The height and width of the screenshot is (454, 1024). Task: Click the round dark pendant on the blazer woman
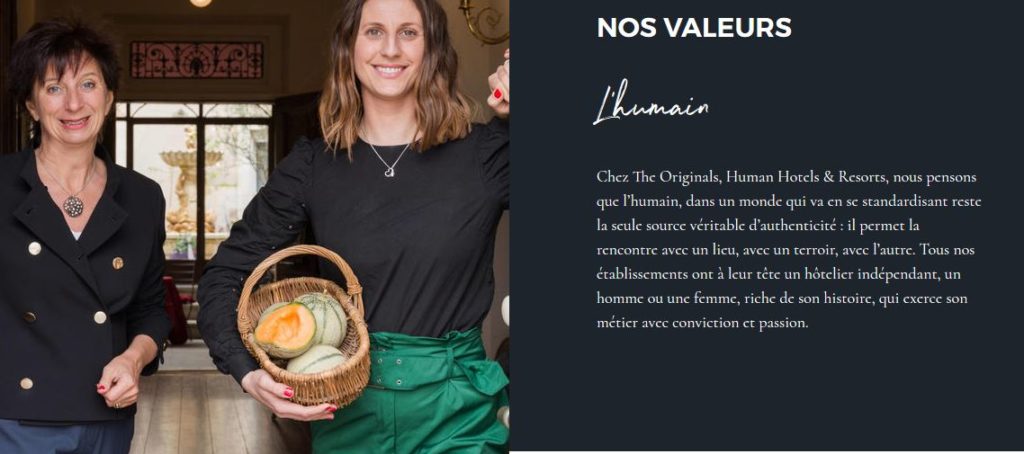(73, 206)
